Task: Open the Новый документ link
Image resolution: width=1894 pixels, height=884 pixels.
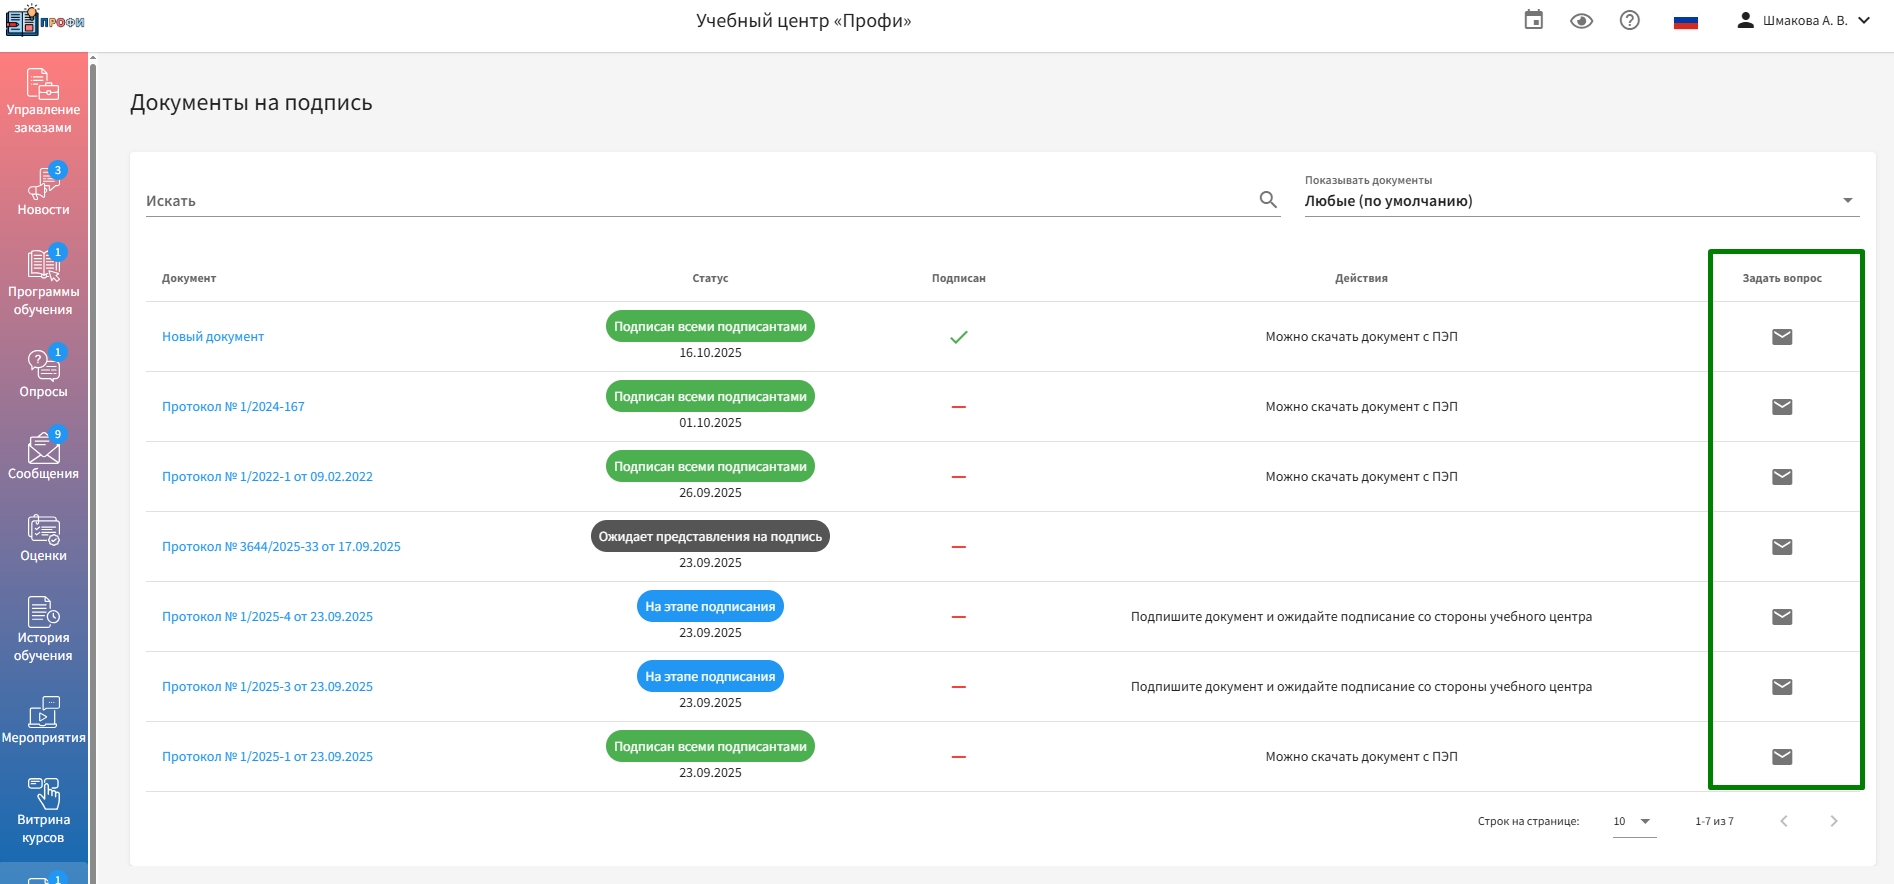Action: pyautogui.click(x=213, y=337)
